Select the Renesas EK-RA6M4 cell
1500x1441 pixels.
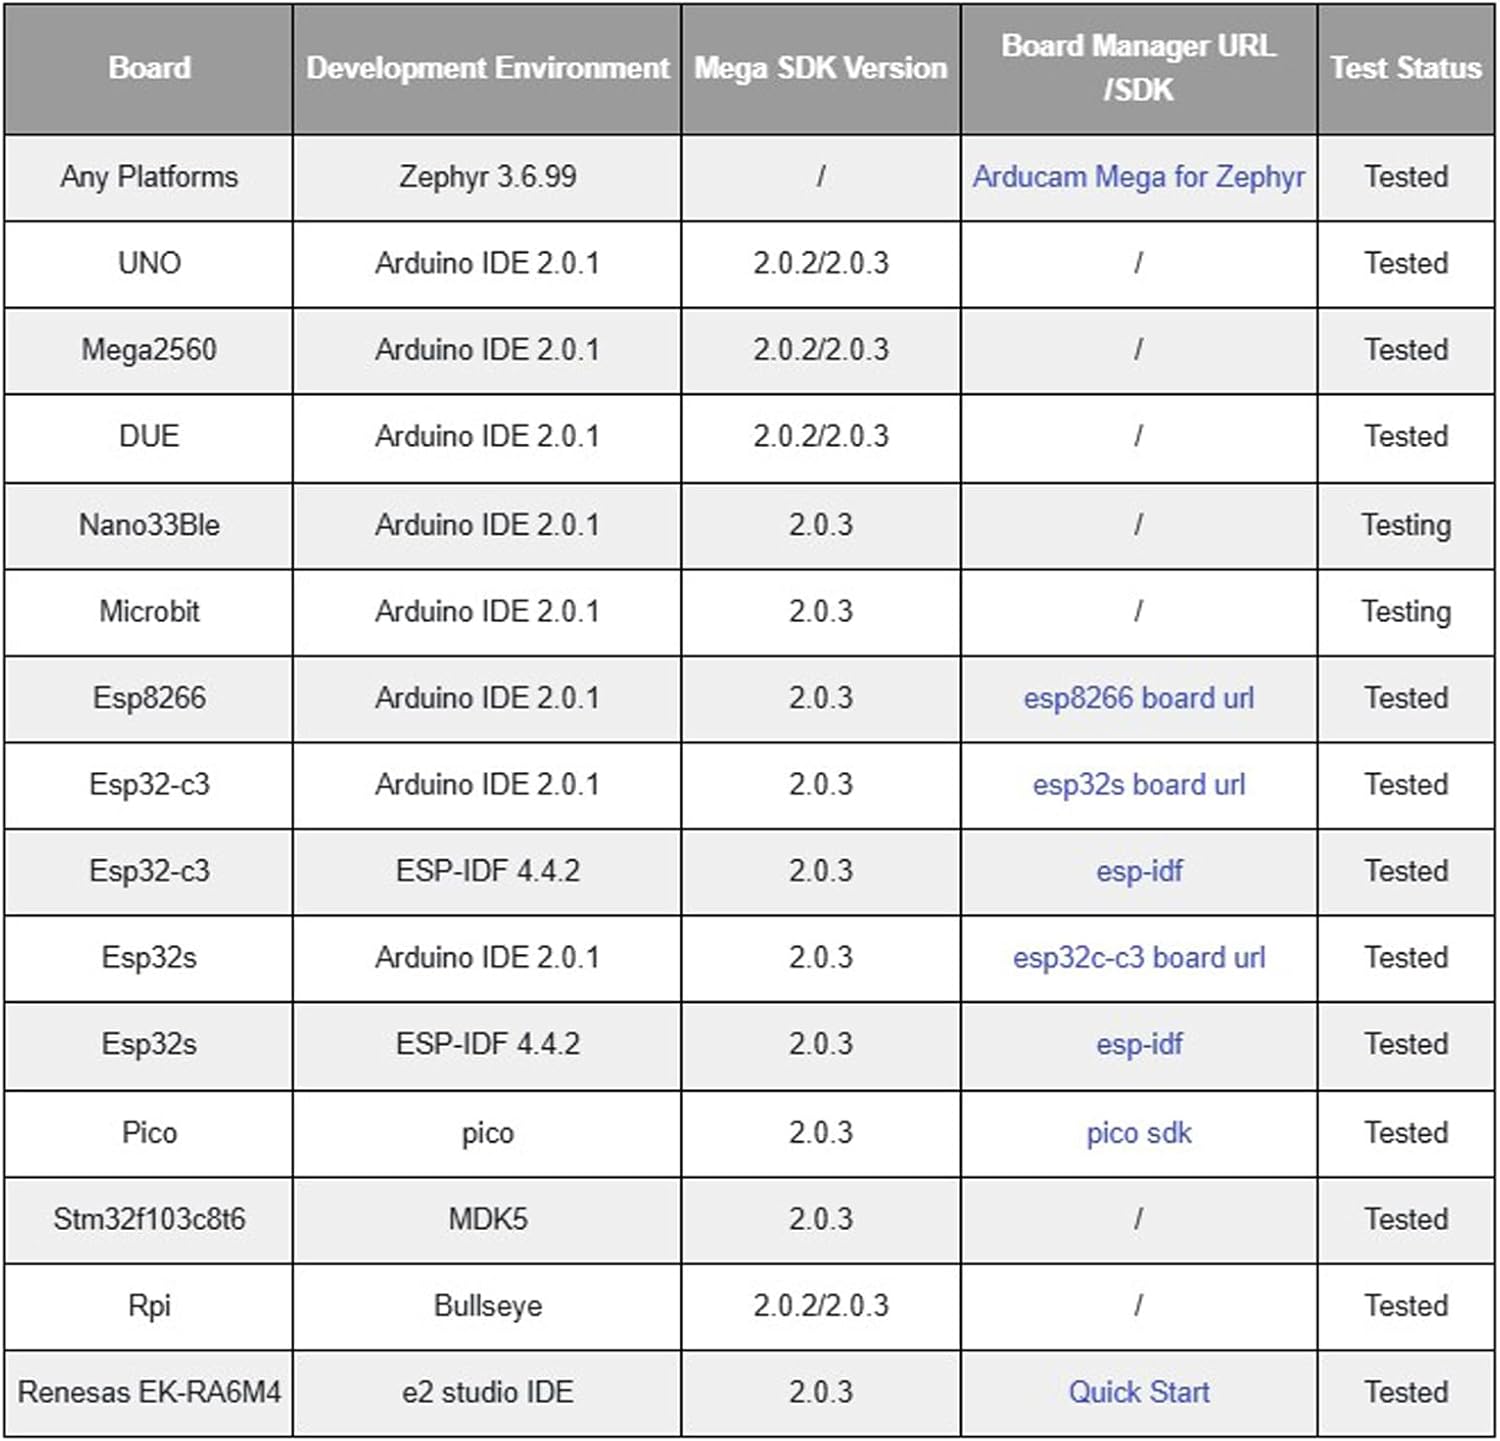click(x=149, y=1392)
